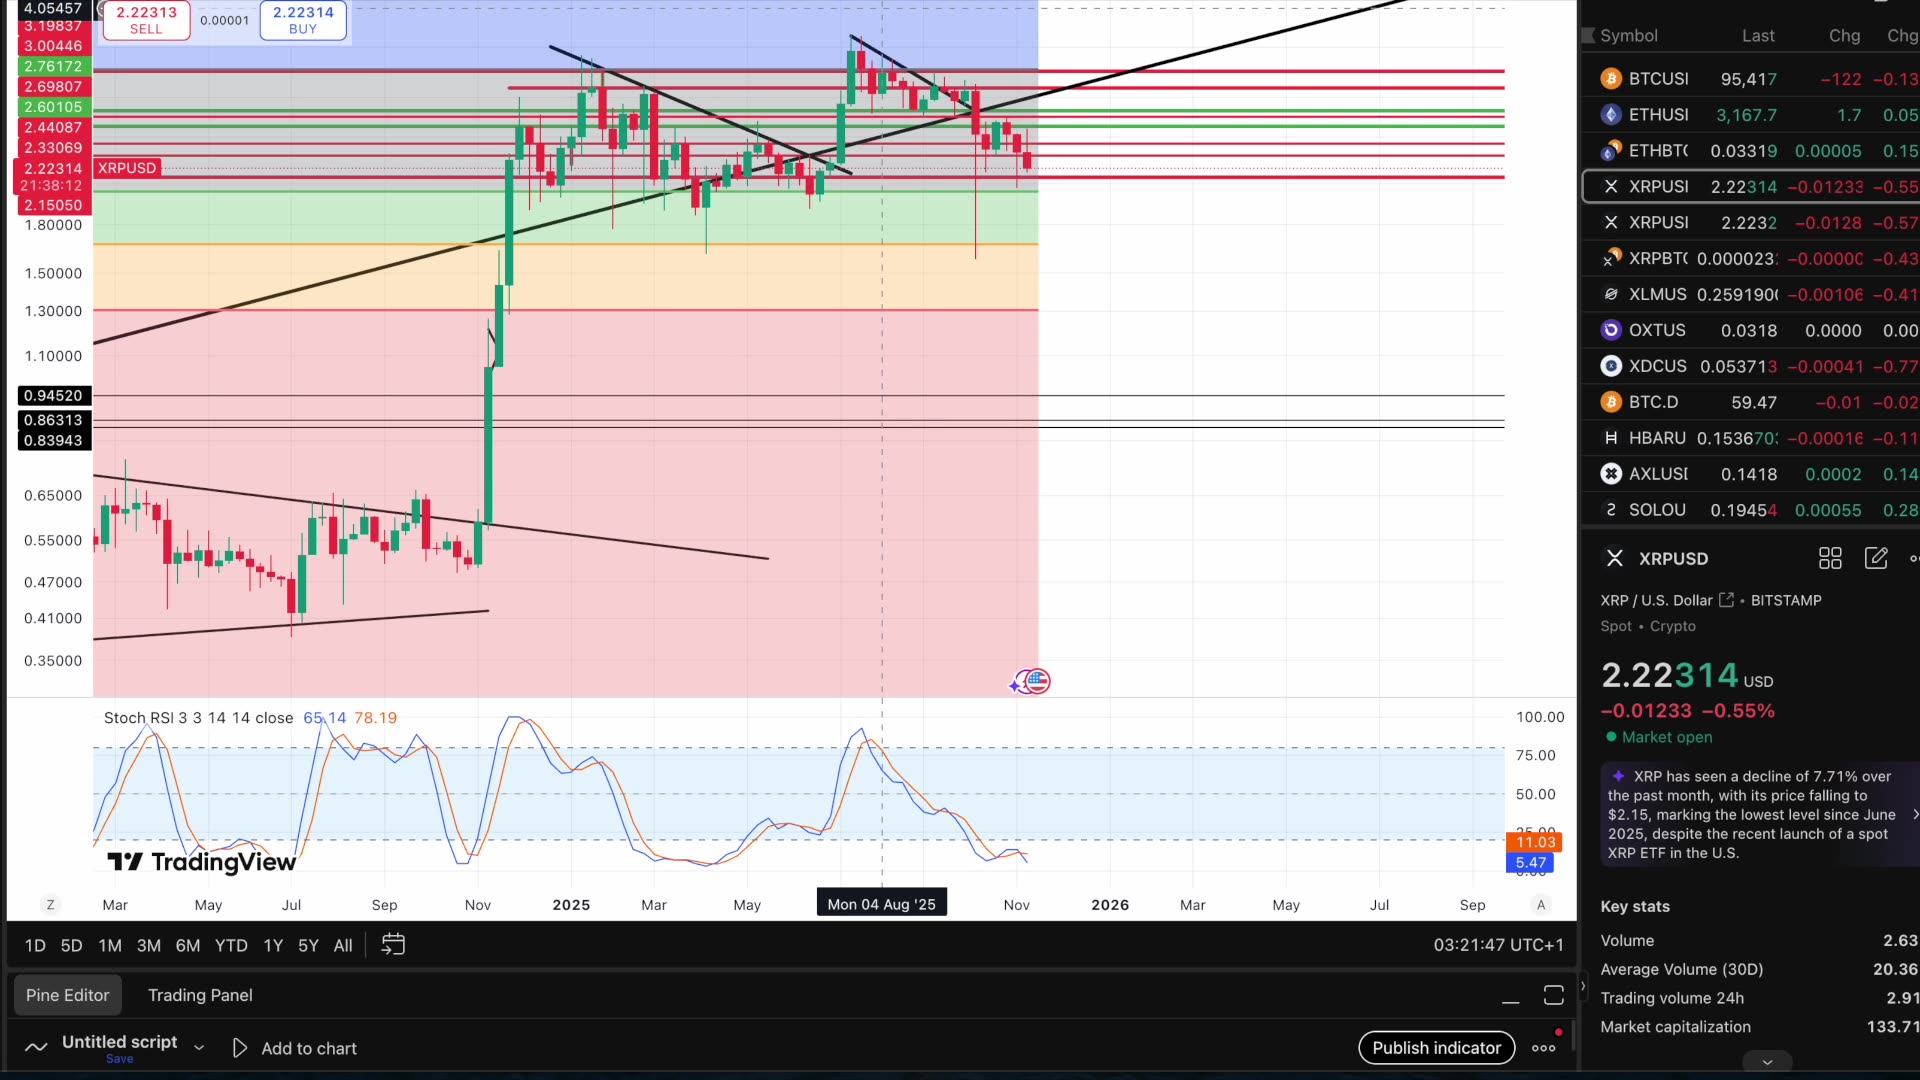The image size is (1920, 1080).
Task: Open the XRPUSD symbol grid view icon
Action: click(x=1830, y=559)
